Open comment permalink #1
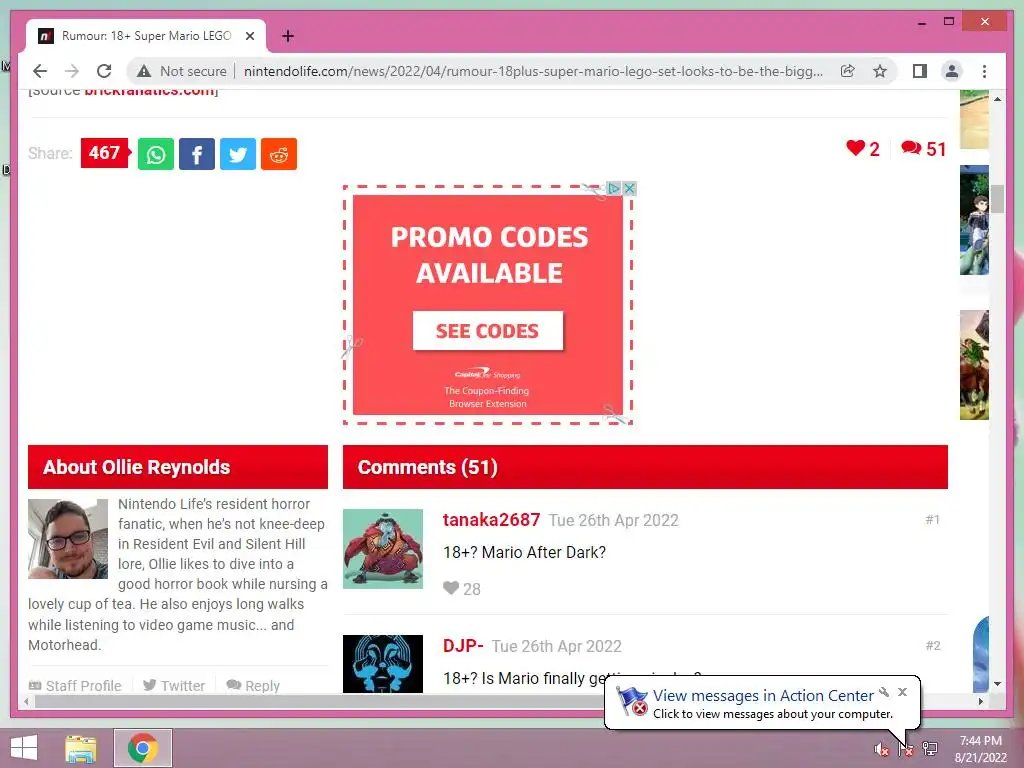The image size is (1024, 768). pos(933,520)
